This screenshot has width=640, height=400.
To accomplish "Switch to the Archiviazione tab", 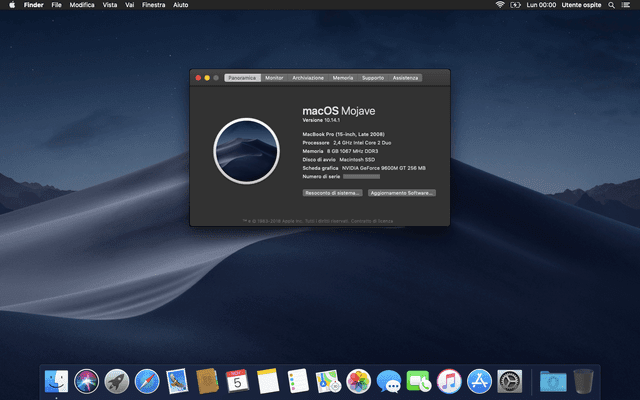I will click(308, 78).
